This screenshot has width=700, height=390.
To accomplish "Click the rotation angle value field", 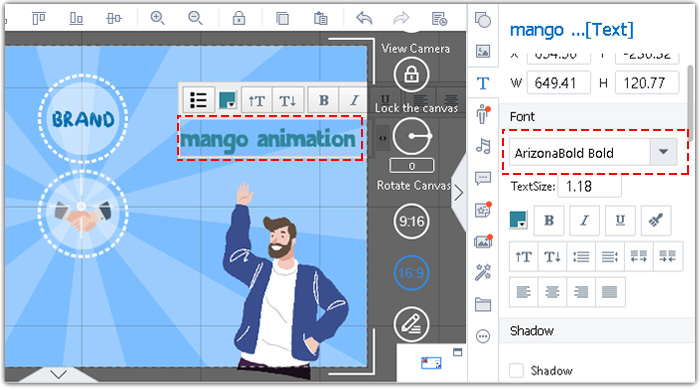I will pyautogui.click(x=412, y=166).
